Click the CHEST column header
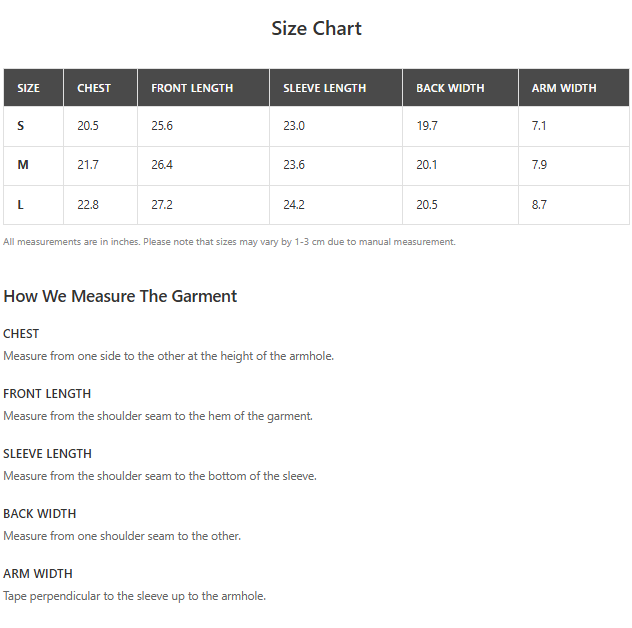The image size is (632, 628). pyautogui.click(x=94, y=88)
